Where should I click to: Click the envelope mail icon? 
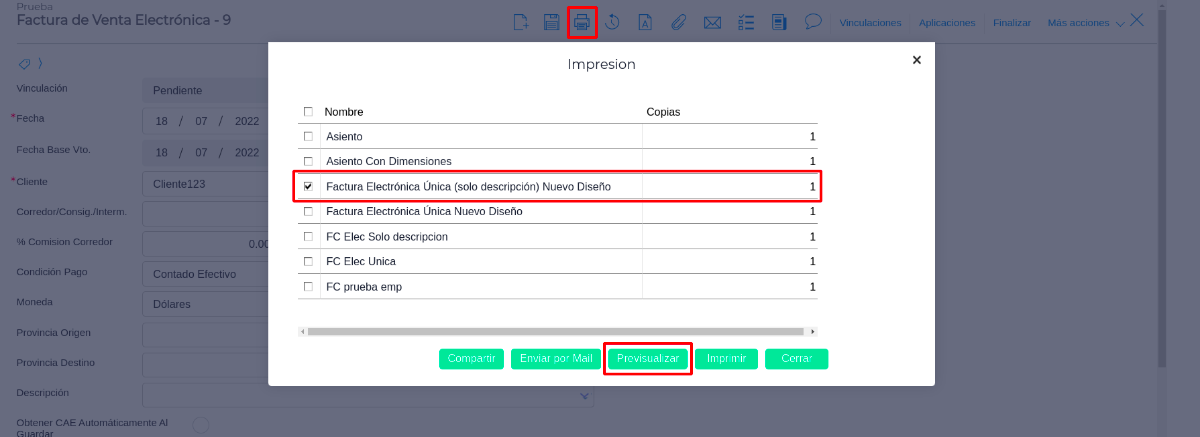coord(712,22)
